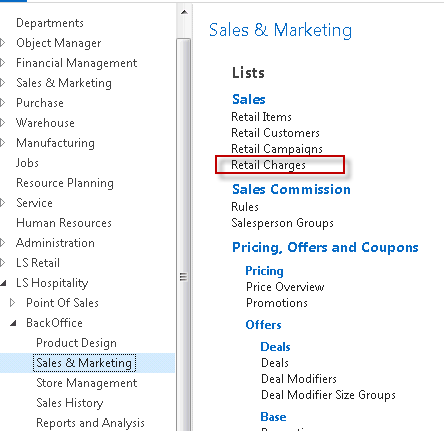Open the Departments root item
Screen dimensions: 444x431
pyautogui.click(x=50, y=23)
